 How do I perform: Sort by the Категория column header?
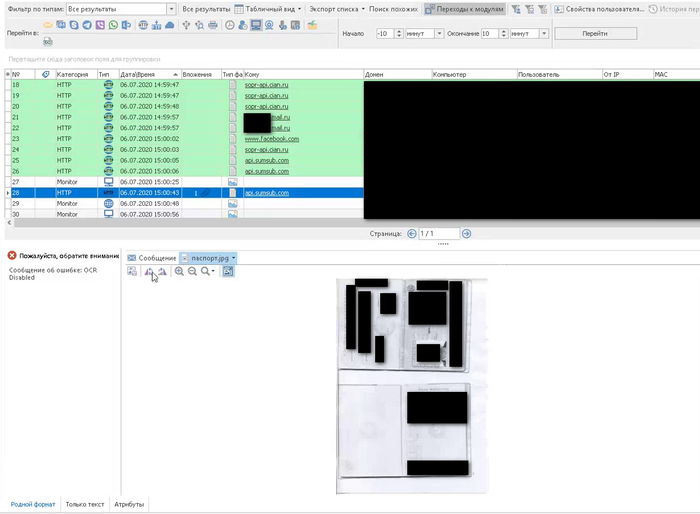click(76, 75)
